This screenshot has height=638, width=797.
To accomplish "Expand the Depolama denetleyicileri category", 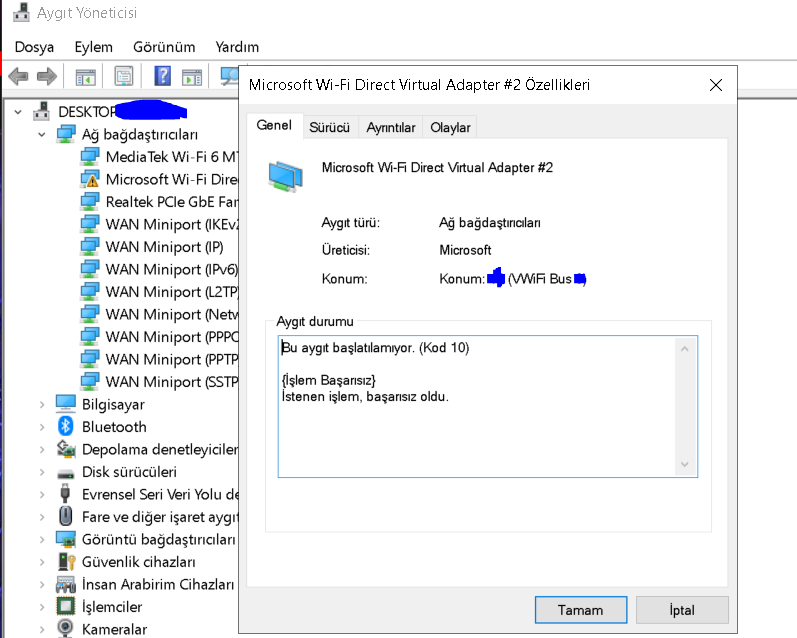I will [42, 449].
